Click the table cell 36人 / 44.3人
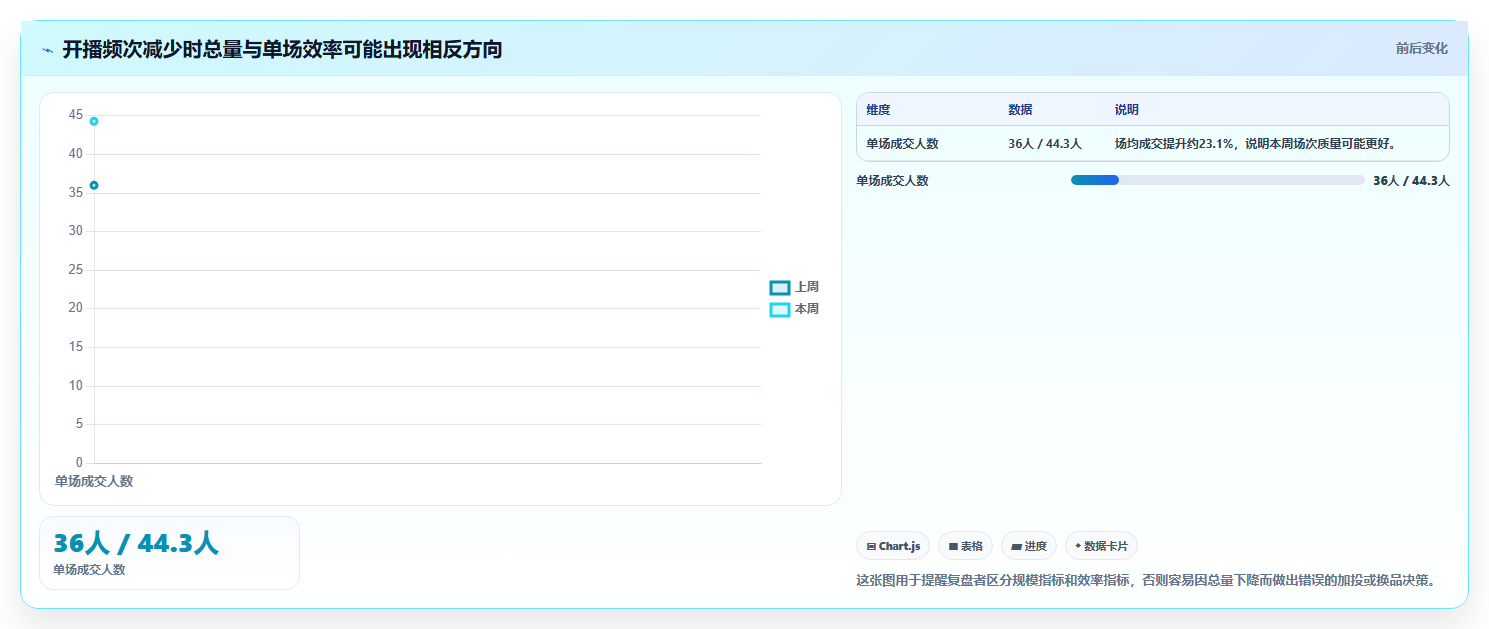 point(1045,144)
